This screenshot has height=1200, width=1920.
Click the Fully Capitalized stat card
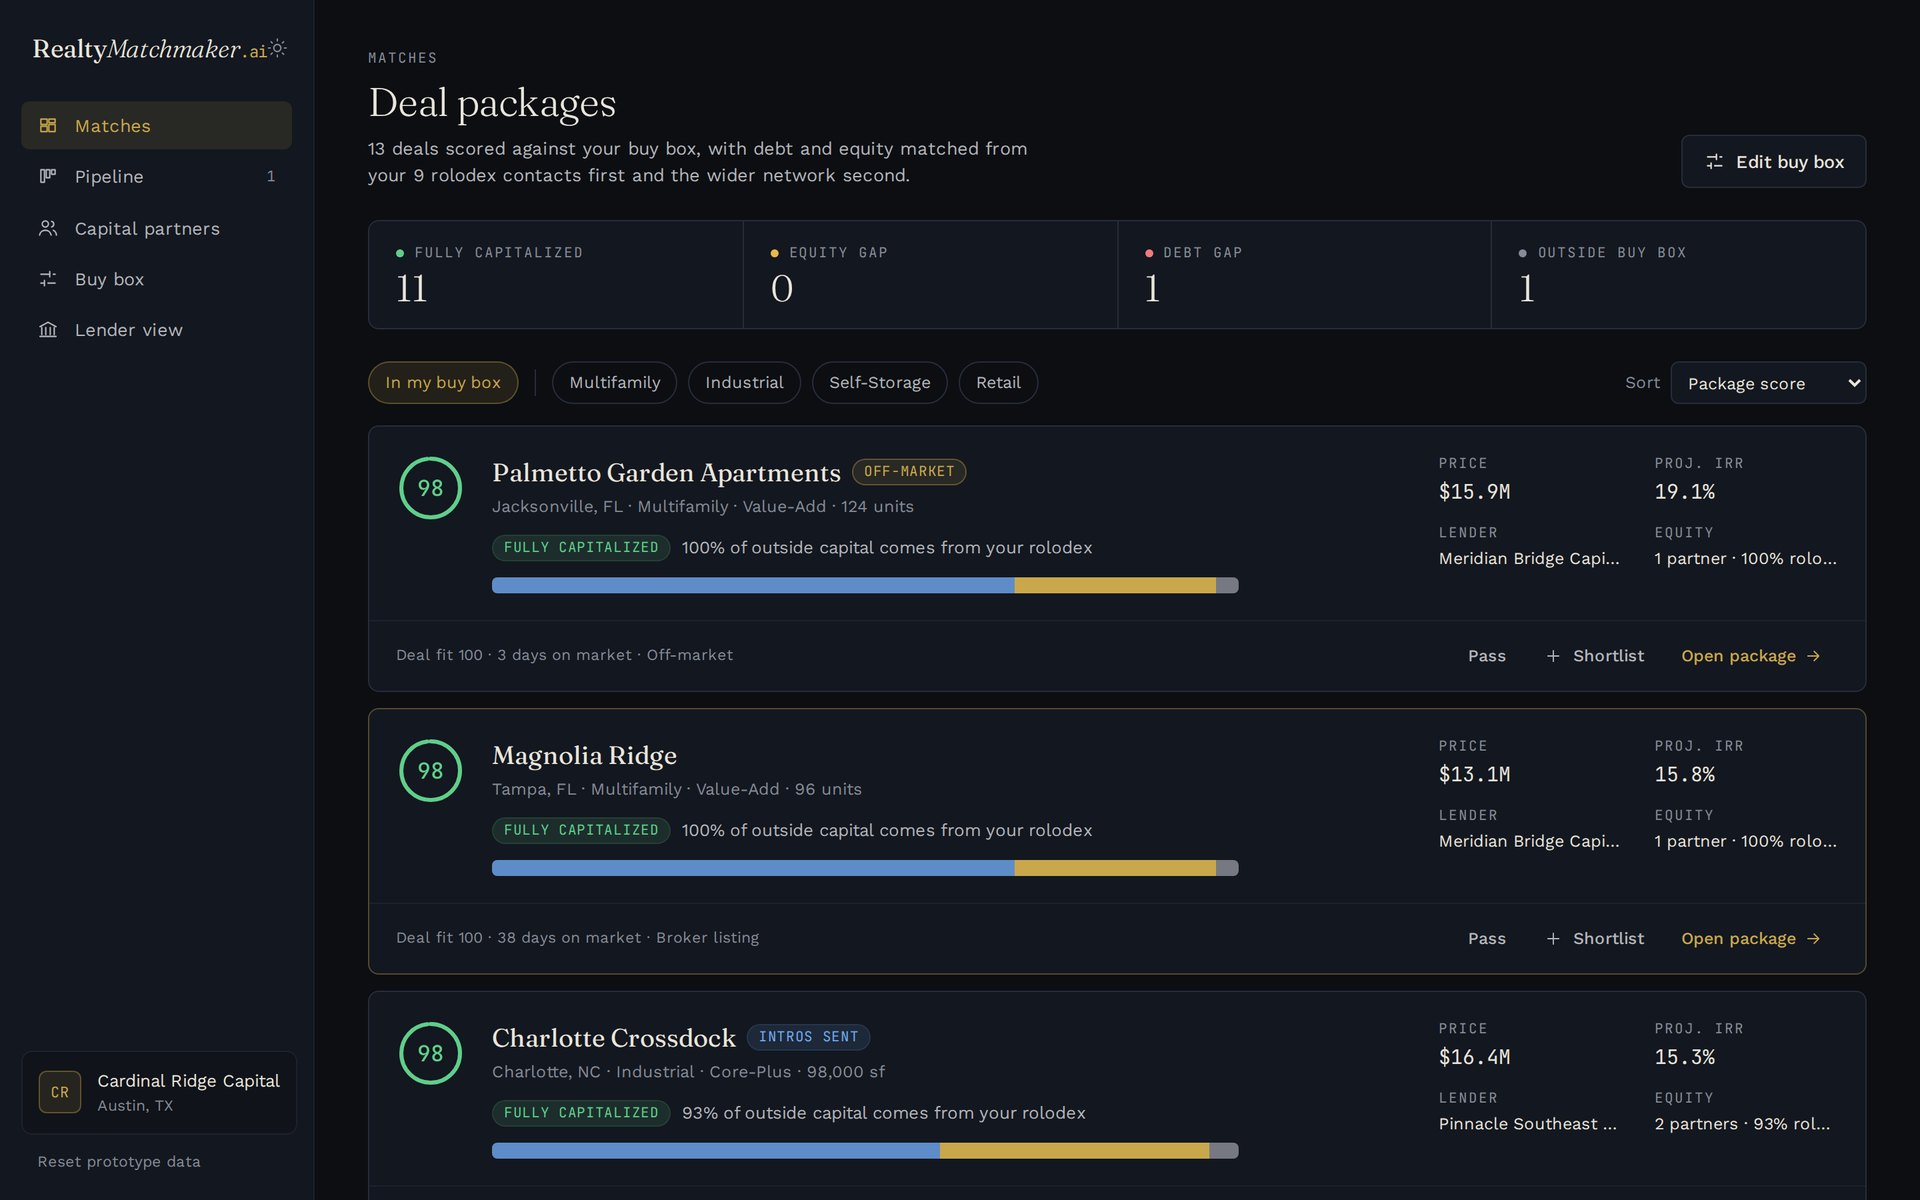point(556,275)
